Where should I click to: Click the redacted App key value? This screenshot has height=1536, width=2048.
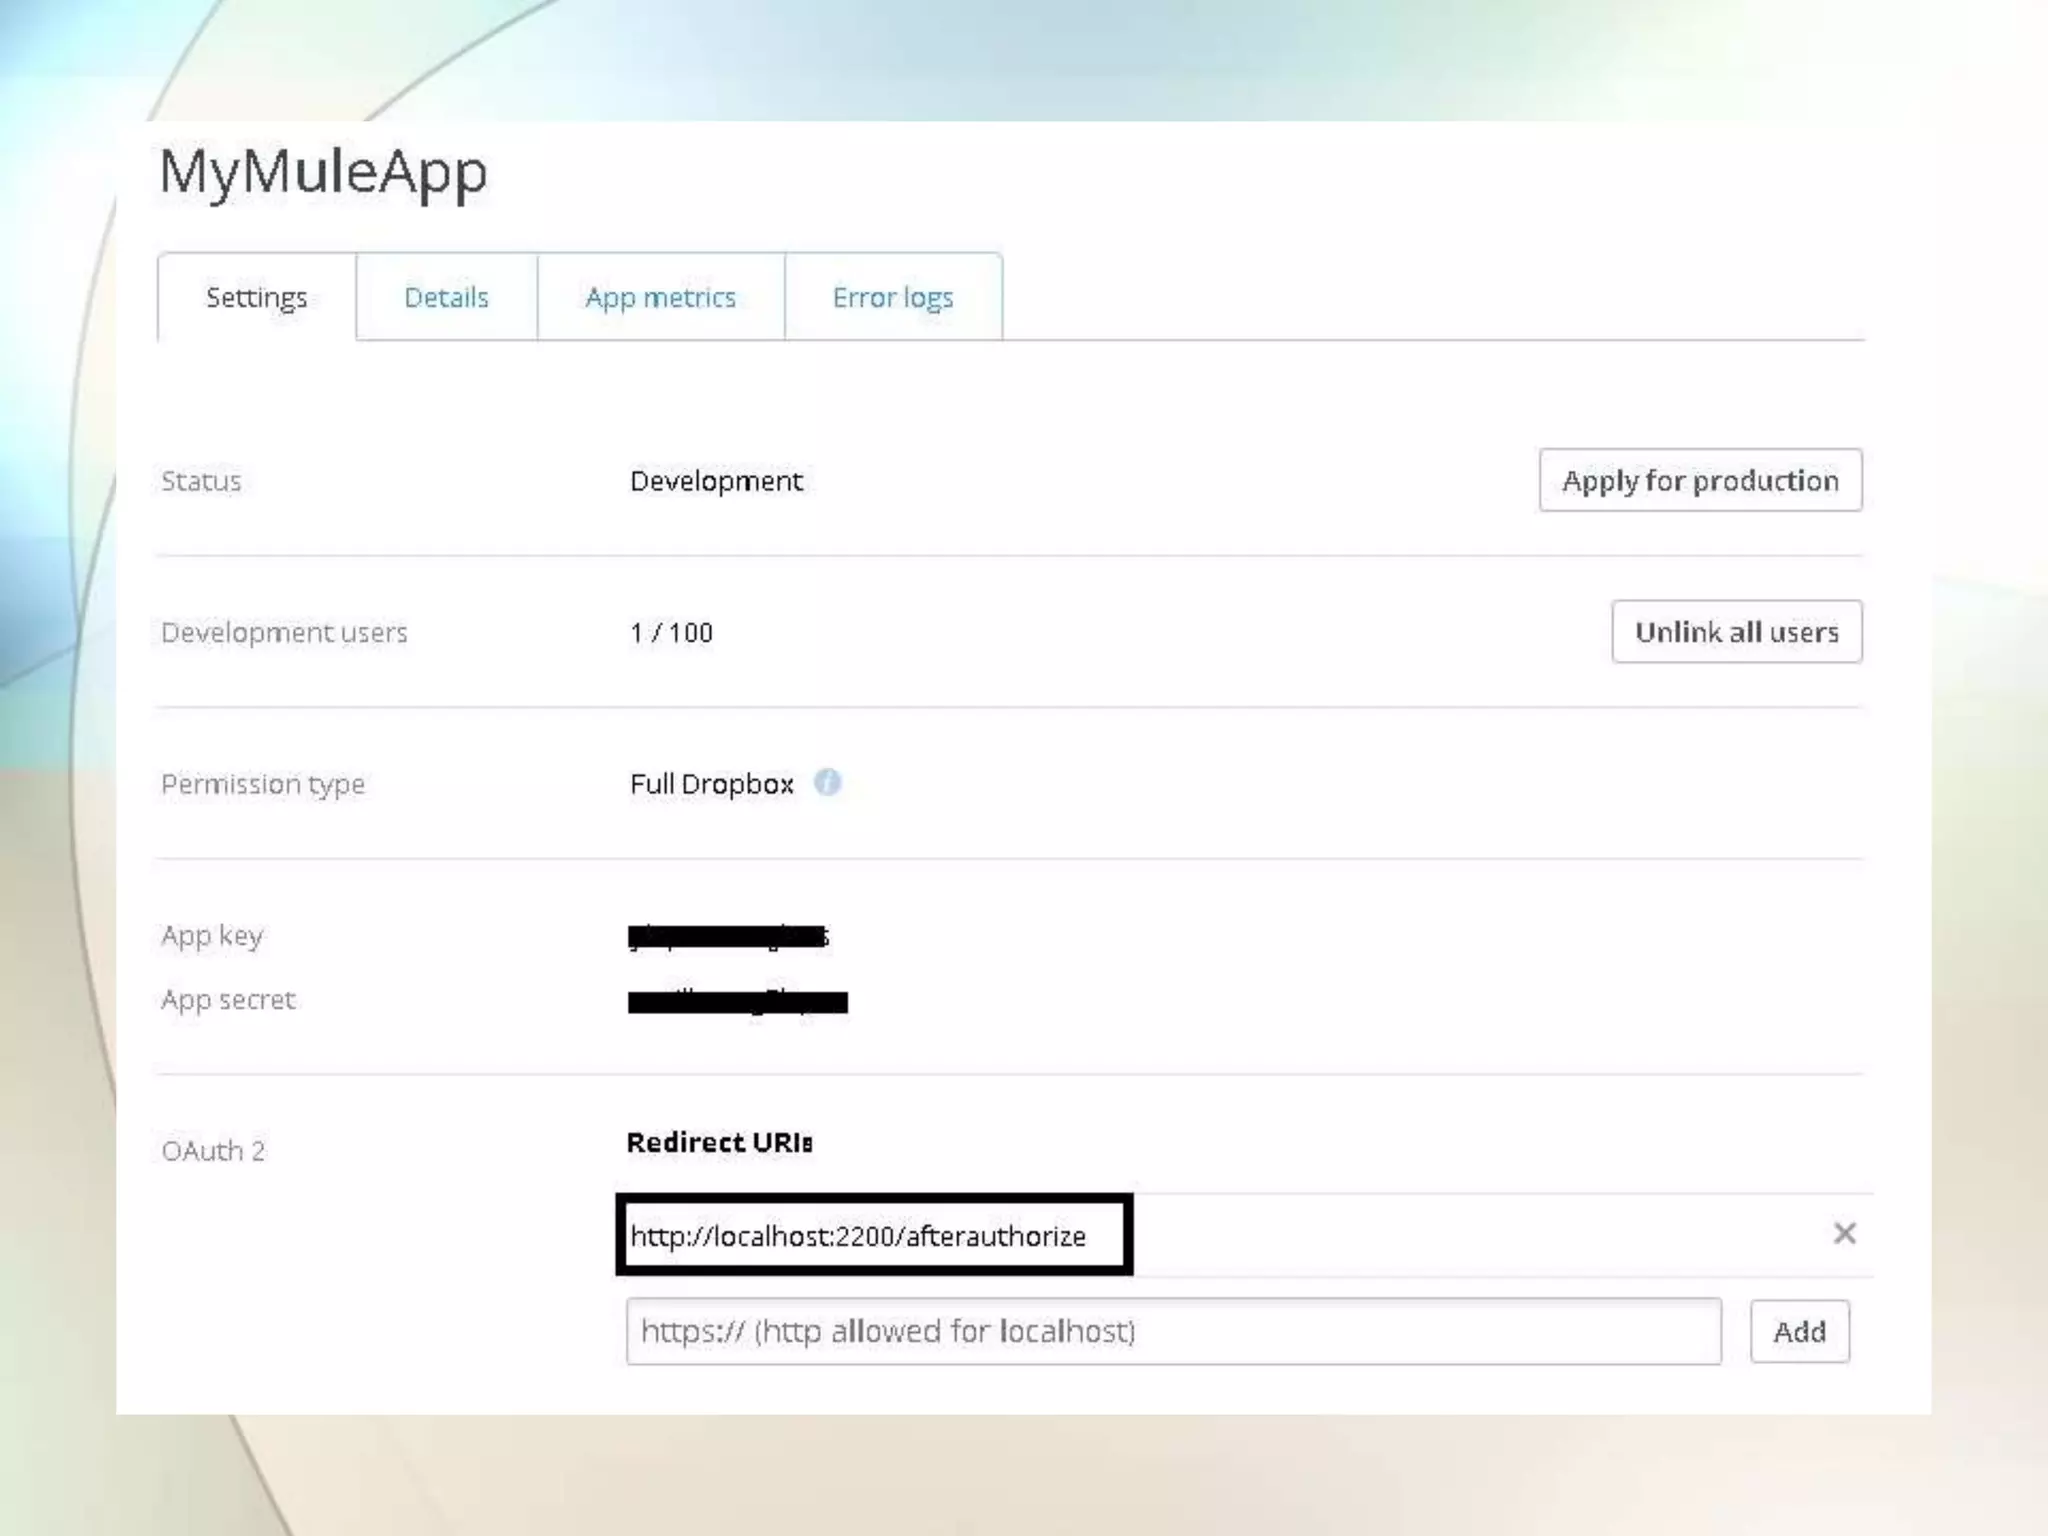tap(728, 936)
